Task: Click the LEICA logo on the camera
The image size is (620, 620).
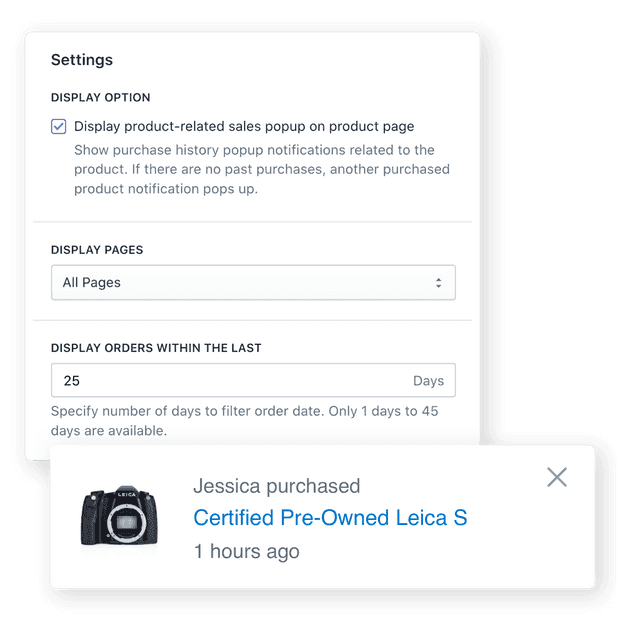Action: point(127,494)
